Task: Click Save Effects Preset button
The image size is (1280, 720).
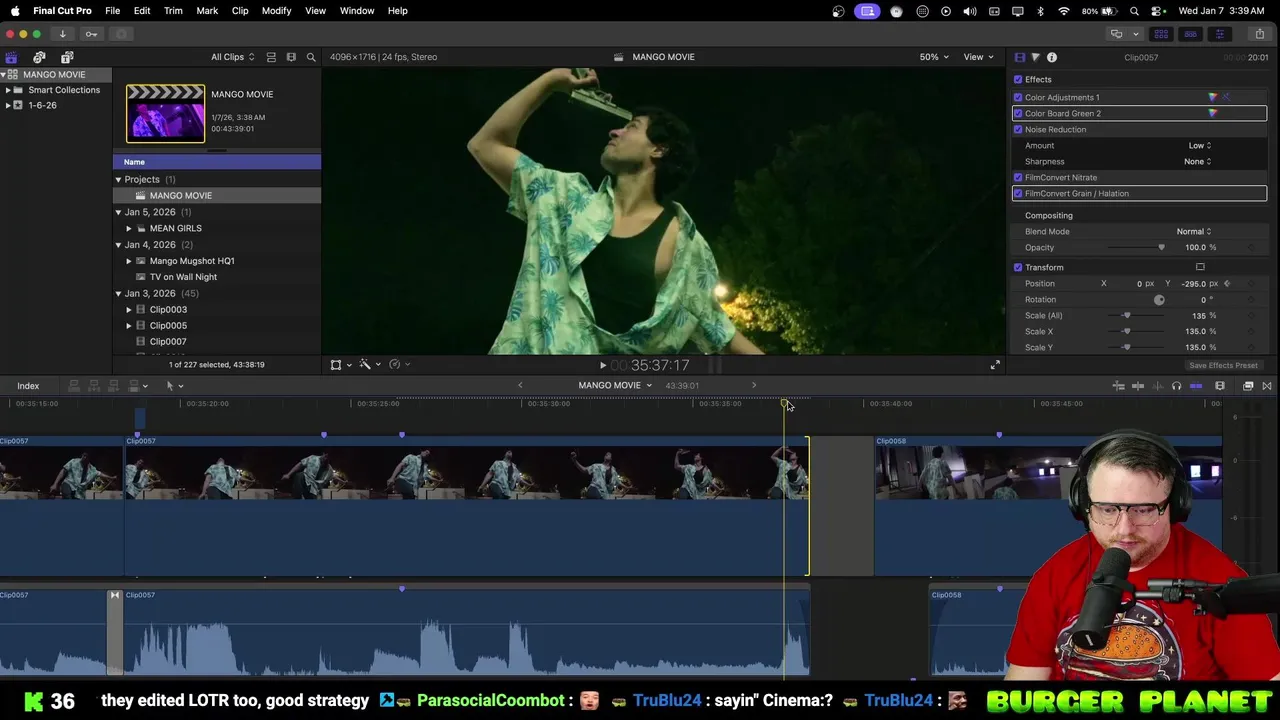Action: (x=1223, y=365)
